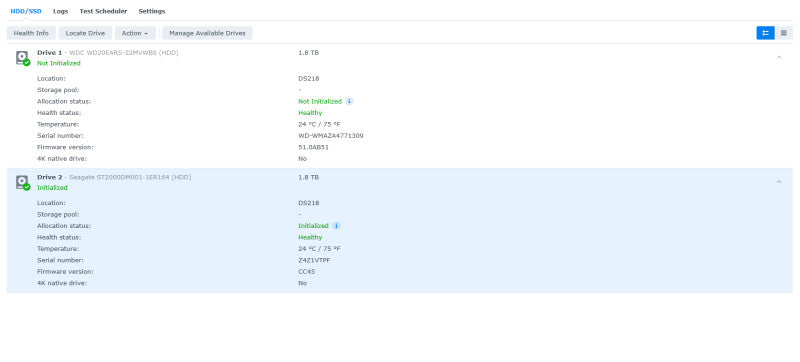Select the Drive 2 Seagate ST2000DM001 title
This screenshot has width=800, height=362.
(x=114, y=177)
